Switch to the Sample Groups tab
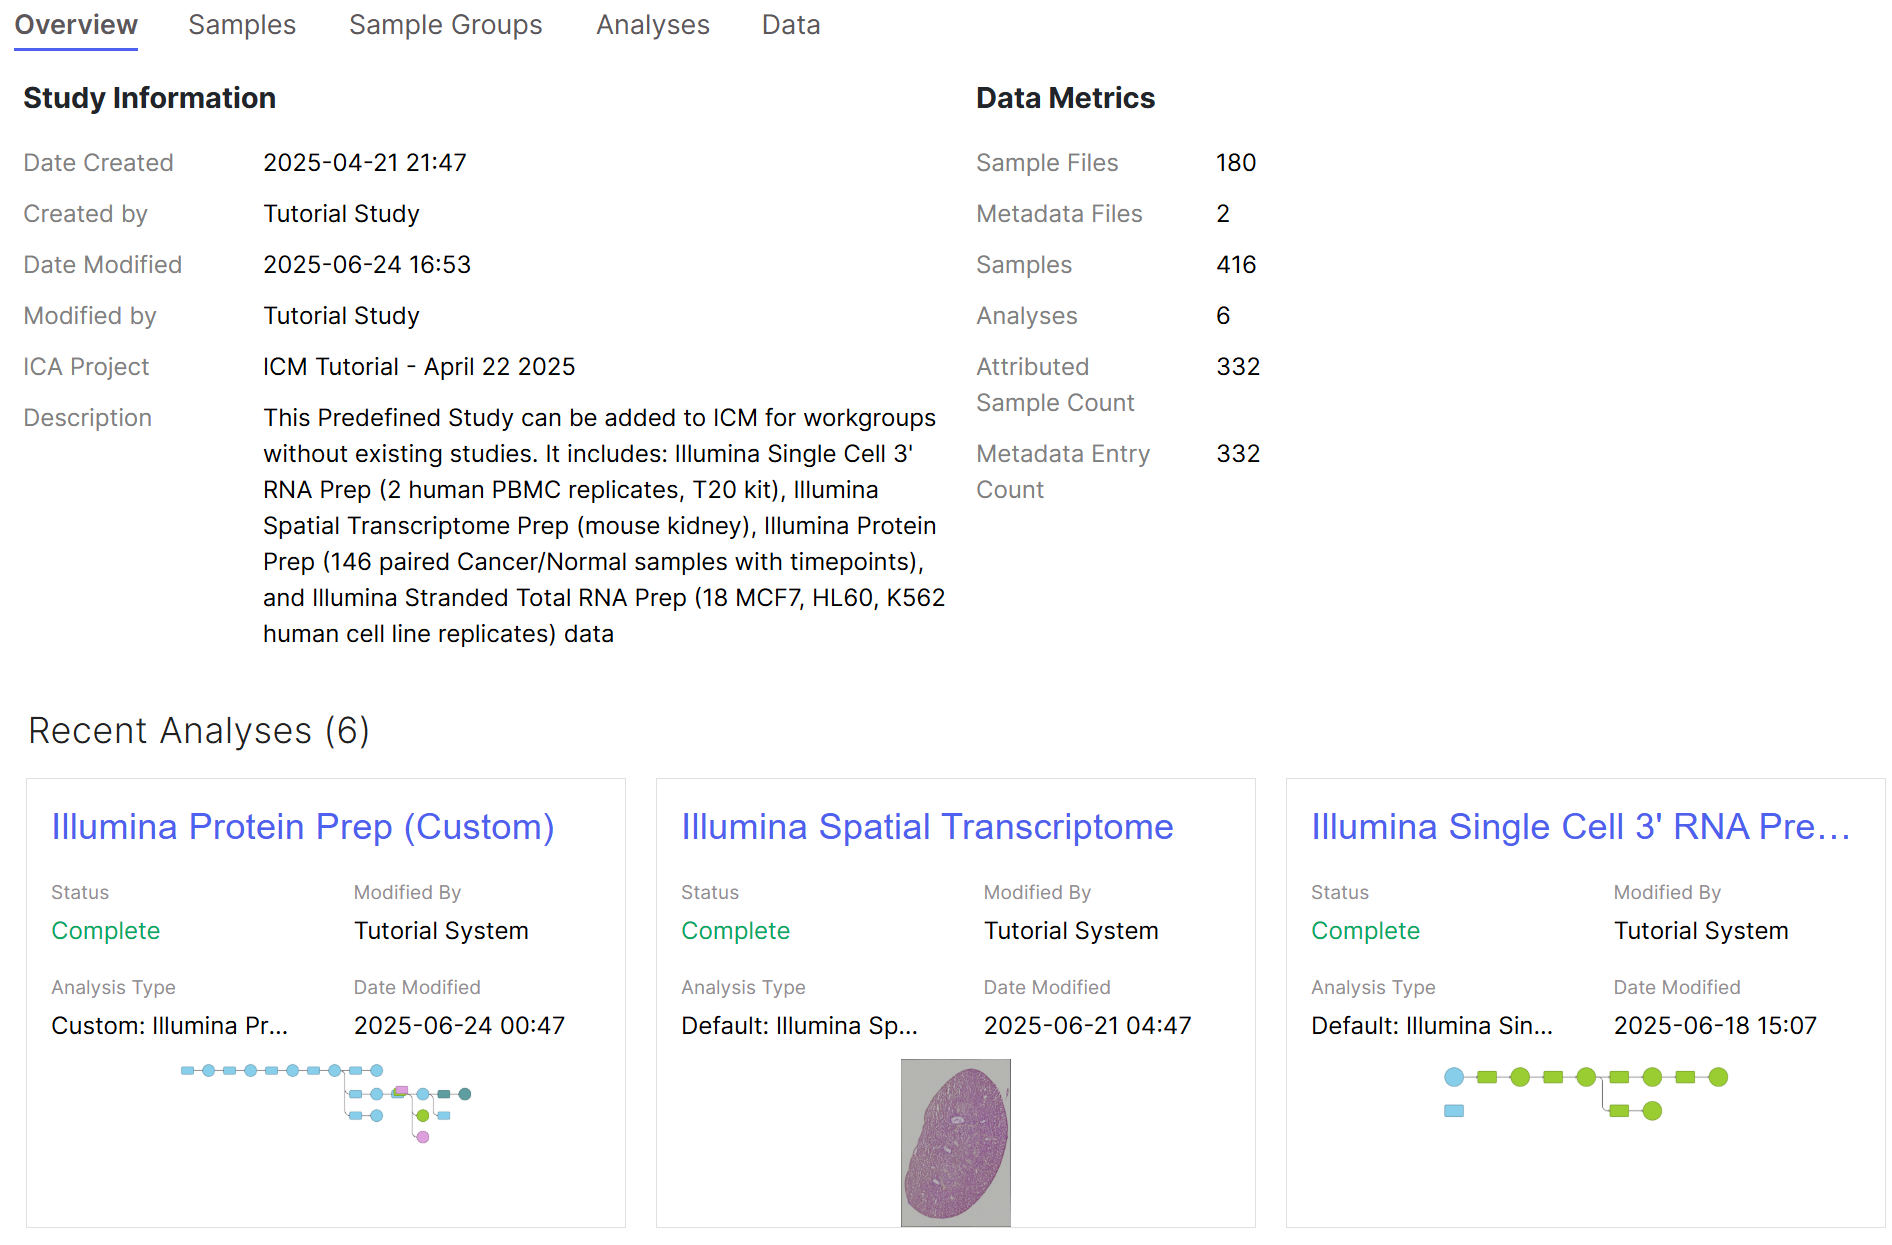The height and width of the screenshot is (1245, 1892). (x=445, y=25)
